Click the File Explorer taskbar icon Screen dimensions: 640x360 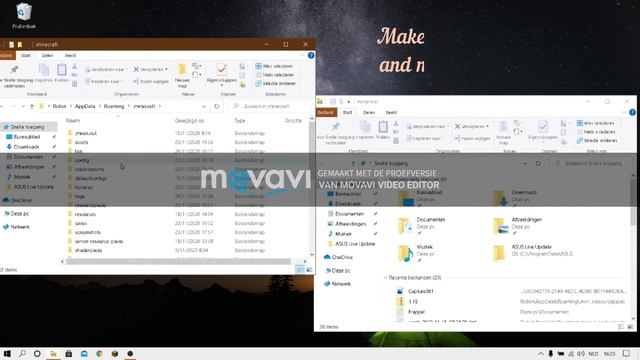coord(53,353)
